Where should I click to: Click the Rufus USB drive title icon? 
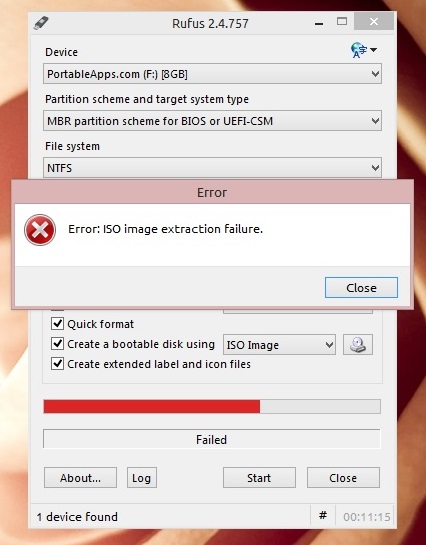coord(42,23)
